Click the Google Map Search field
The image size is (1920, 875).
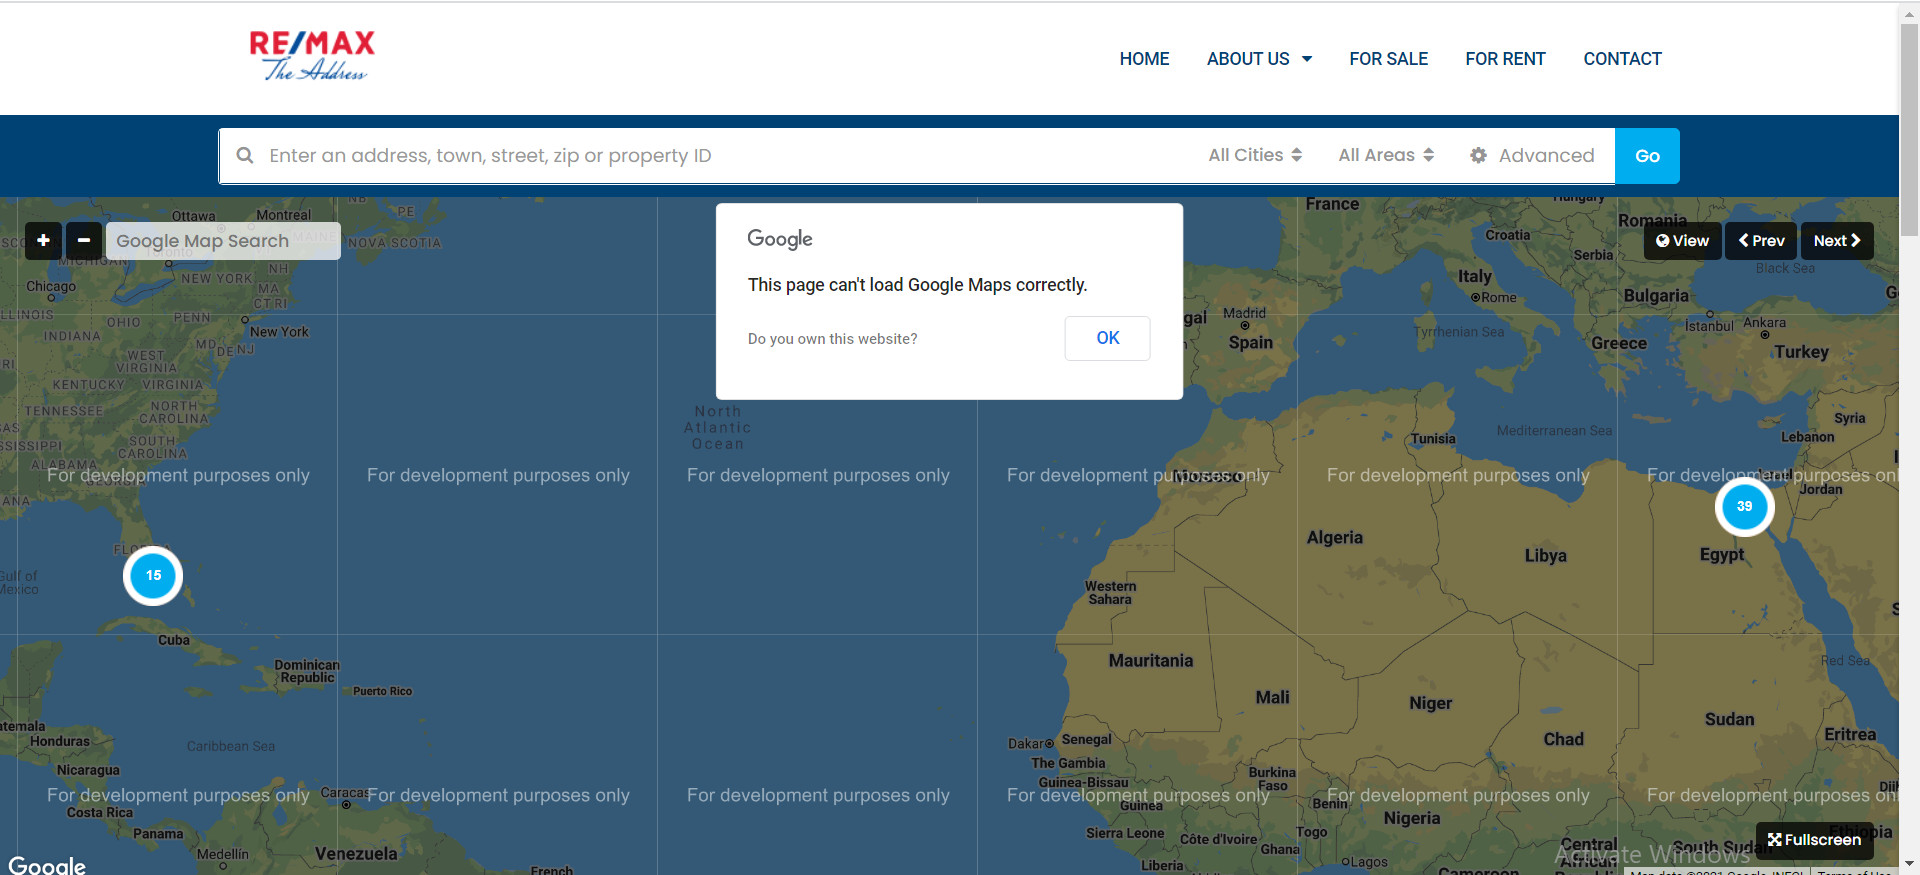pos(223,240)
